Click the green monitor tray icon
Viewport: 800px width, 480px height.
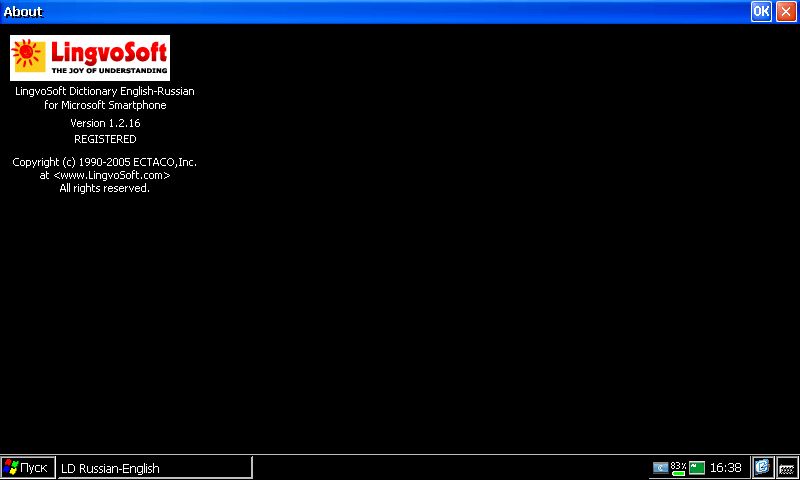[x=696, y=467]
